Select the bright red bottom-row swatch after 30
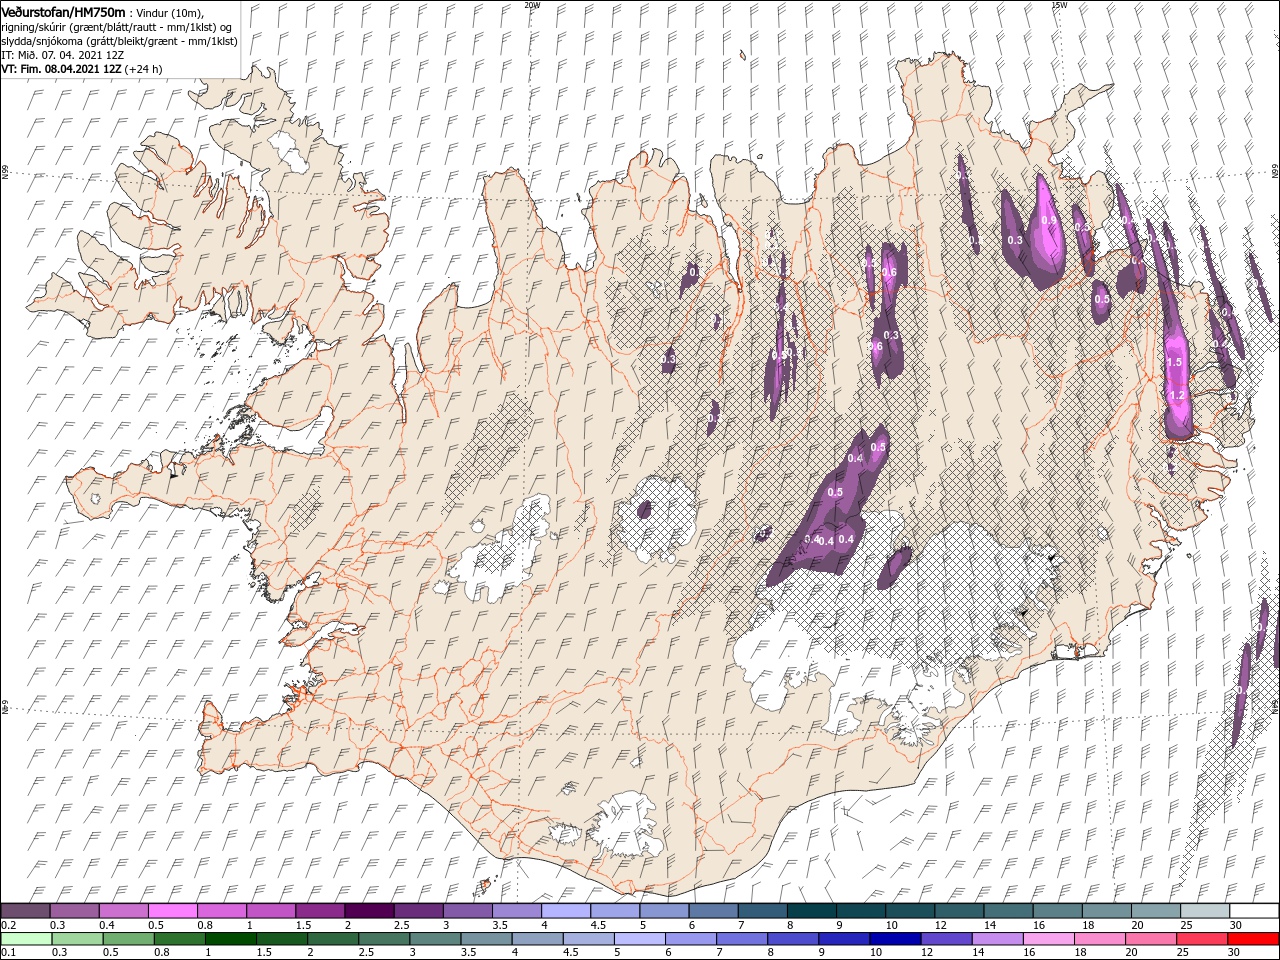The height and width of the screenshot is (960, 1280). (x=1253, y=939)
